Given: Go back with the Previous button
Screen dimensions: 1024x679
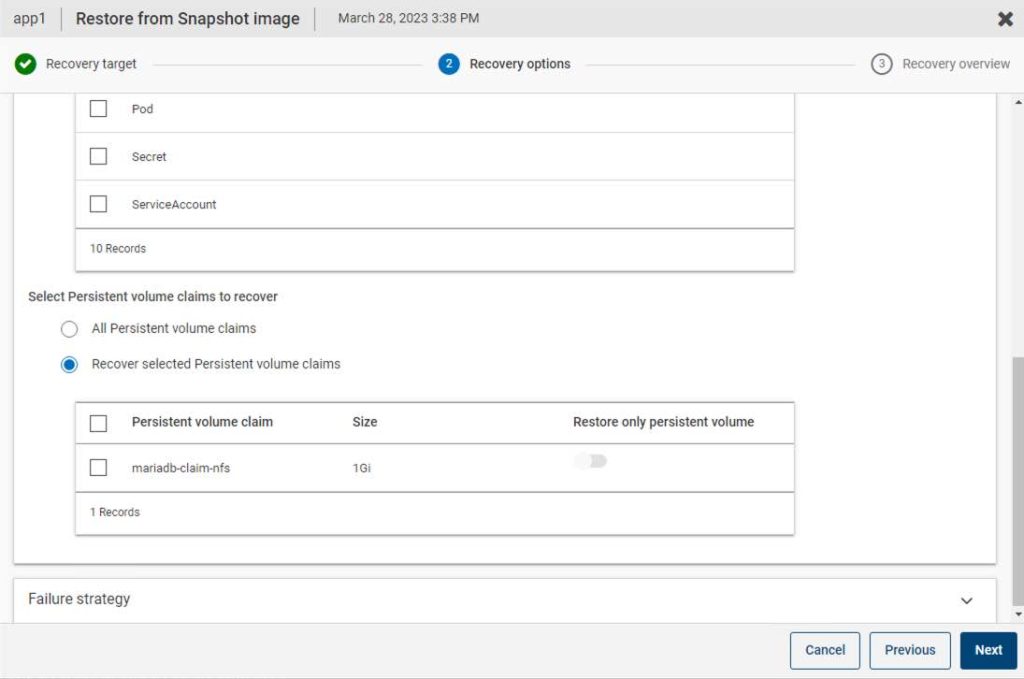Looking at the screenshot, I should click(909, 650).
